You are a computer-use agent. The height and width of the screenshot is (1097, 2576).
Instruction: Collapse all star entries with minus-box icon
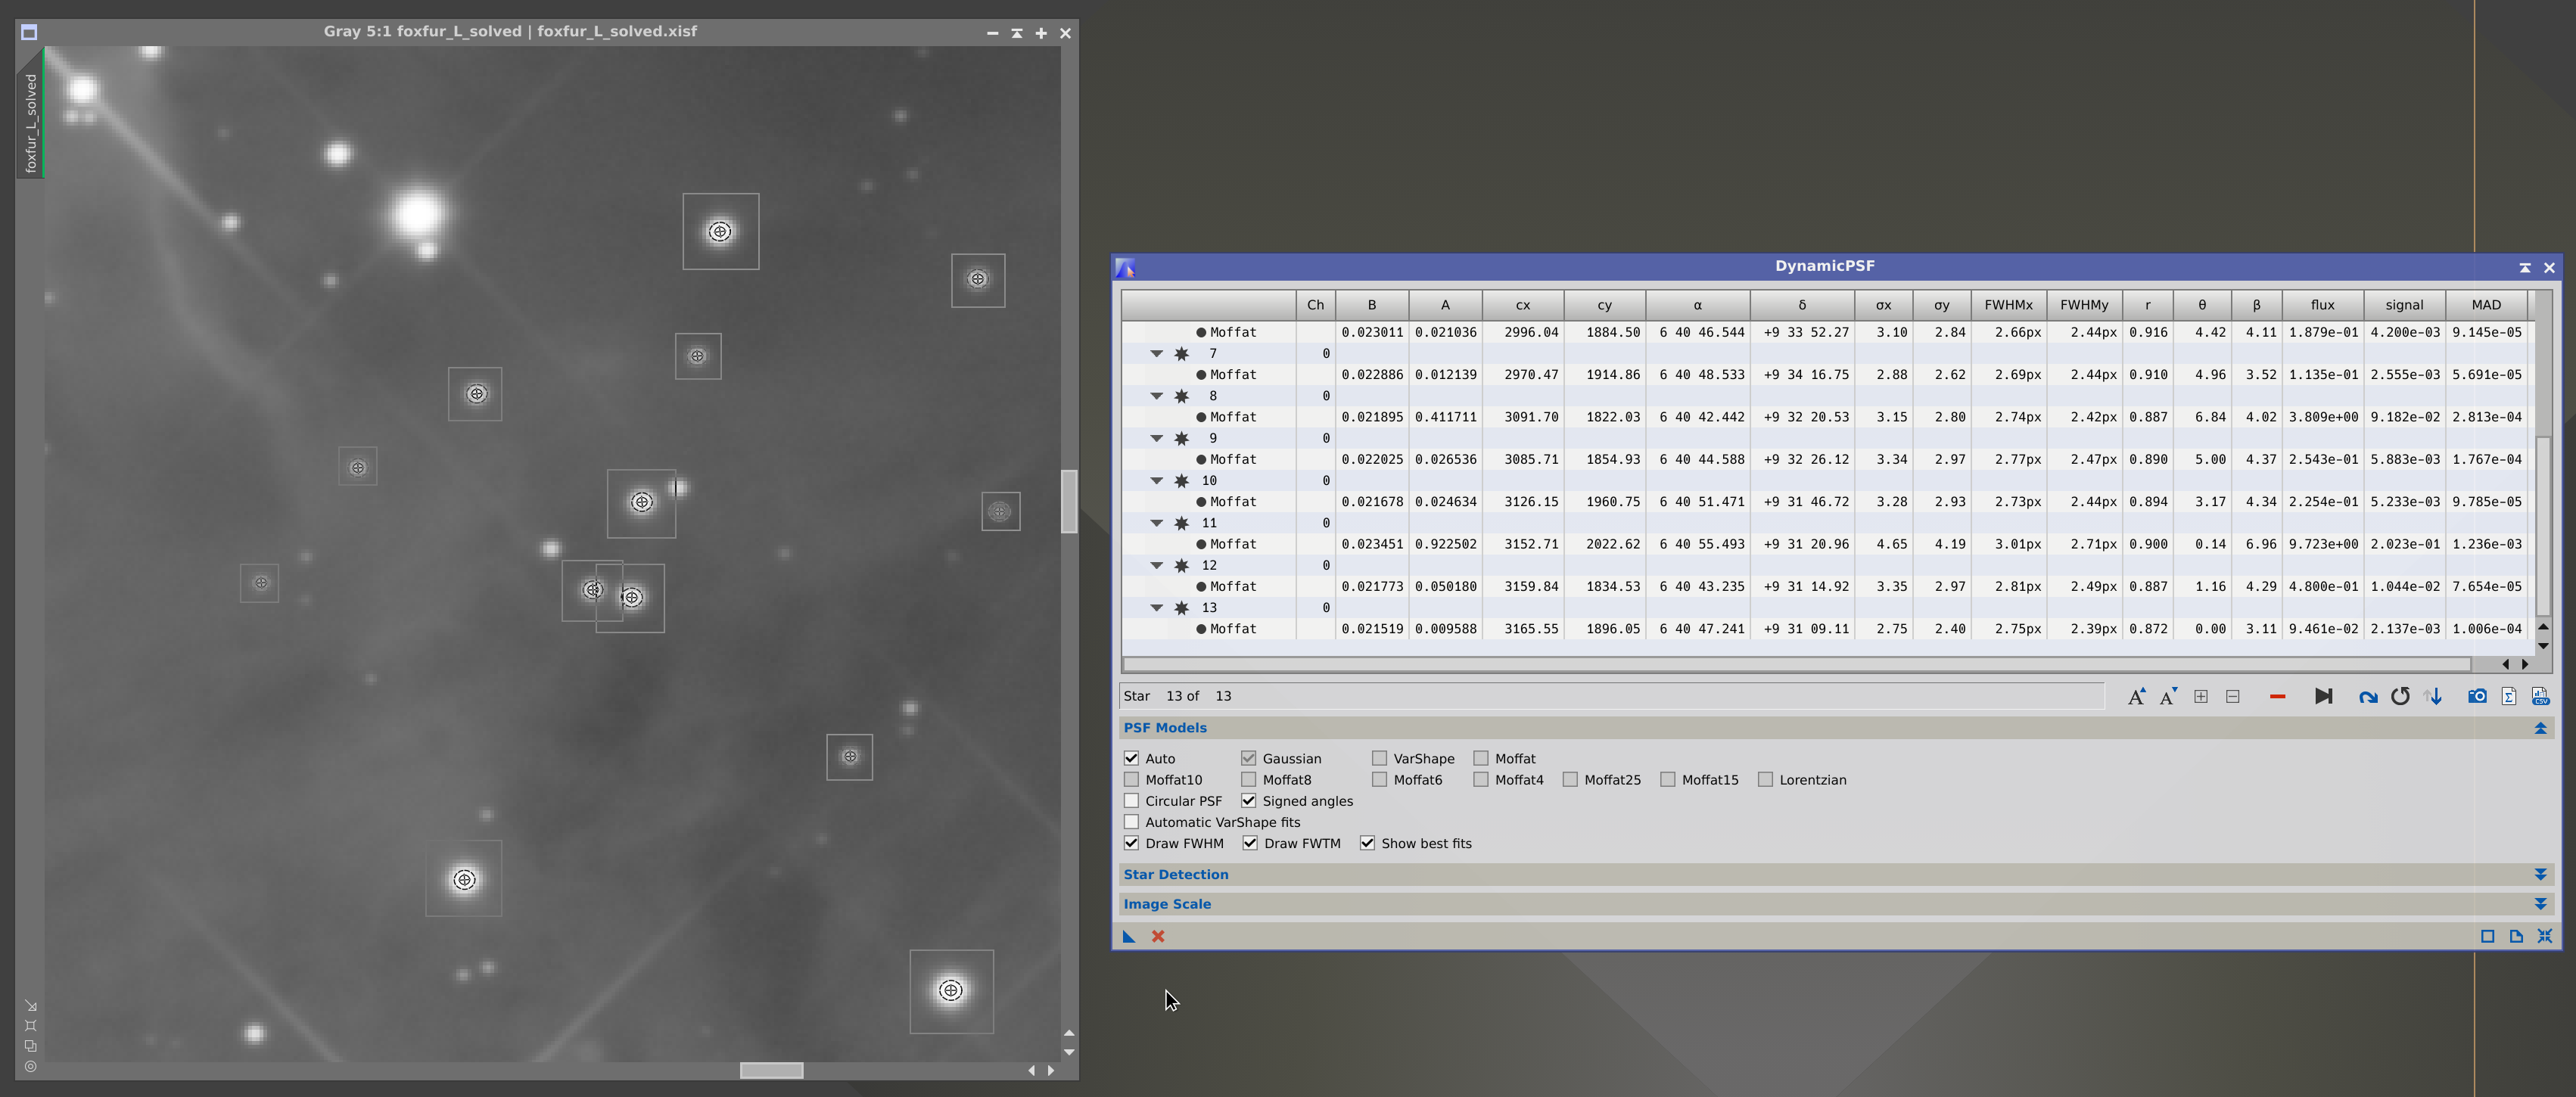point(2233,696)
